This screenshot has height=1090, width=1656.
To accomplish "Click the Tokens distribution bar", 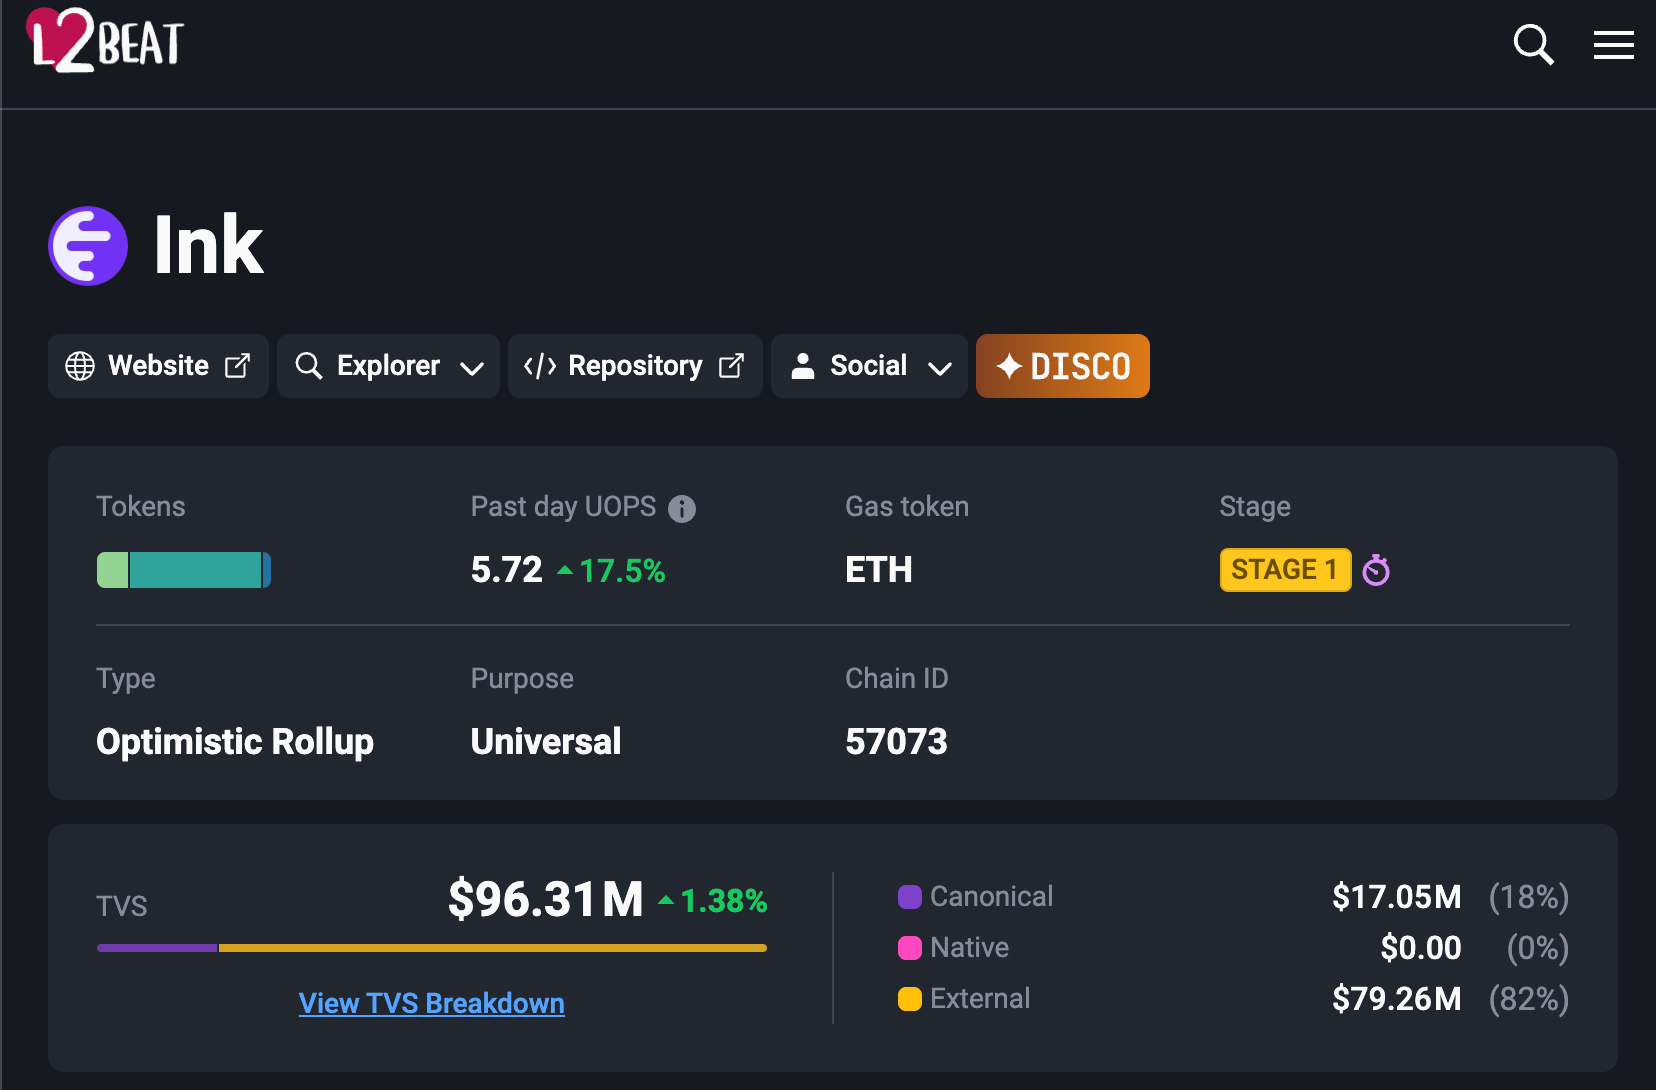I will (x=183, y=570).
